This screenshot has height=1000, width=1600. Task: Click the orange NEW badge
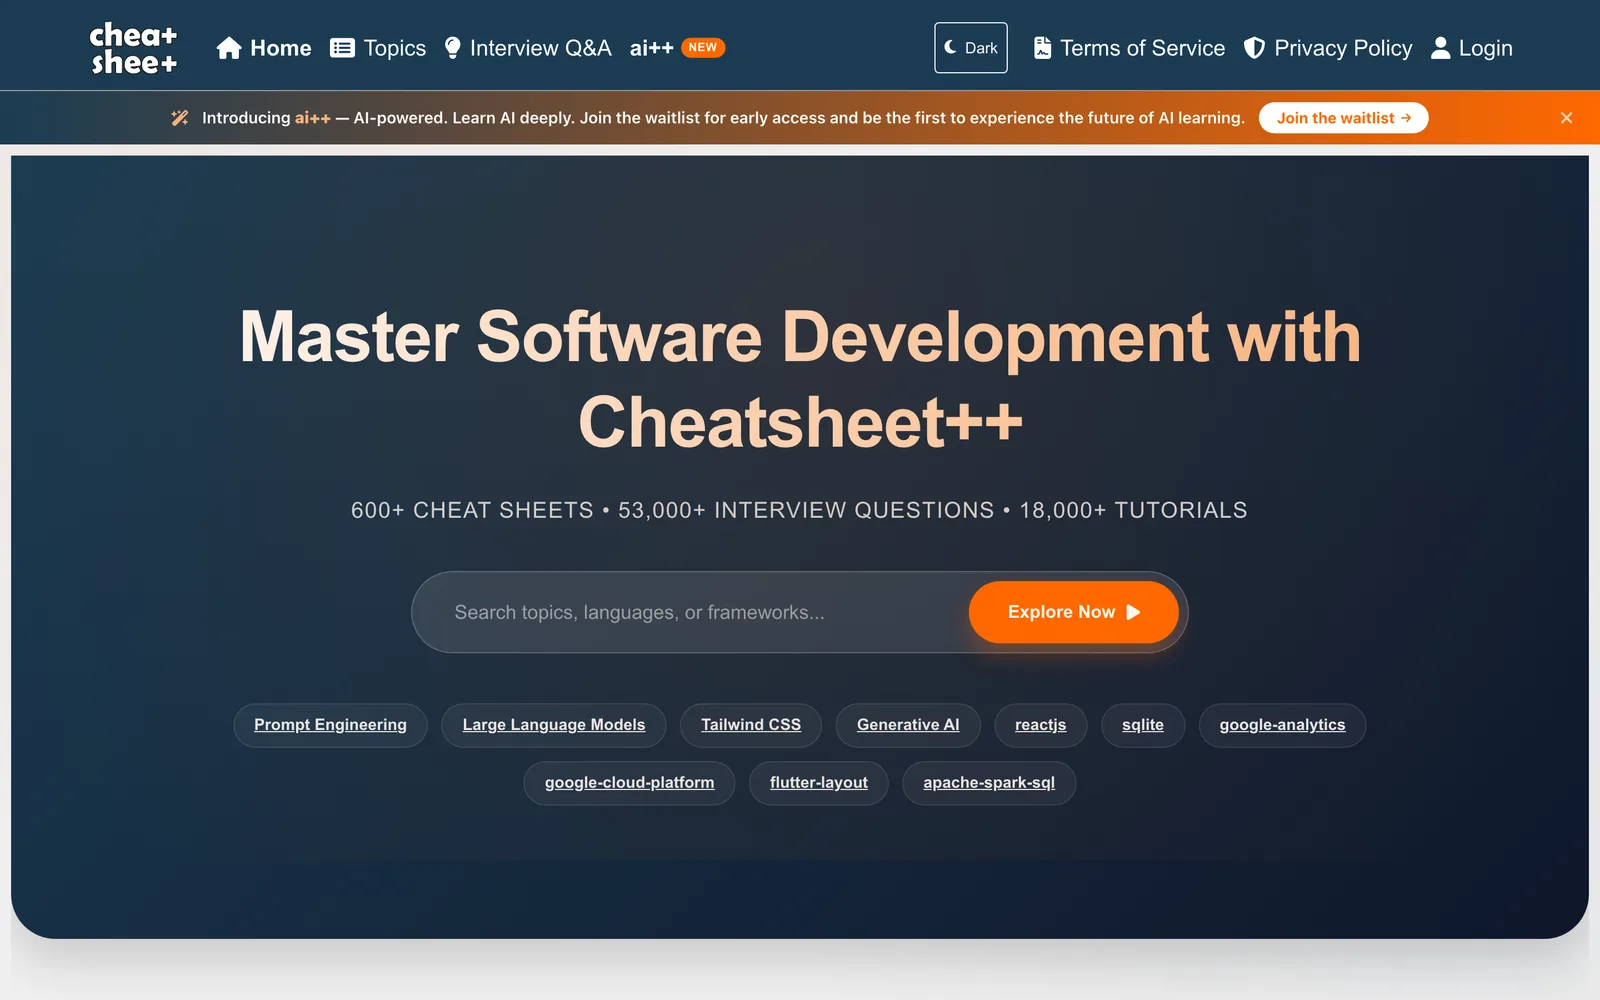[x=703, y=47]
